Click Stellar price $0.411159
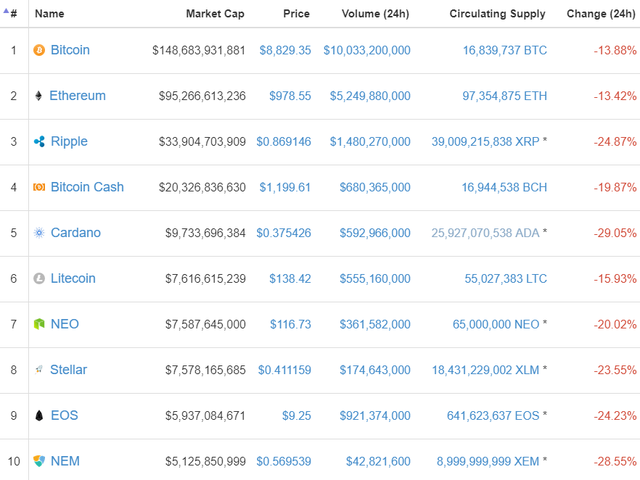The height and width of the screenshot is (480, 640). pyautogui.click(x=284, y=370)
